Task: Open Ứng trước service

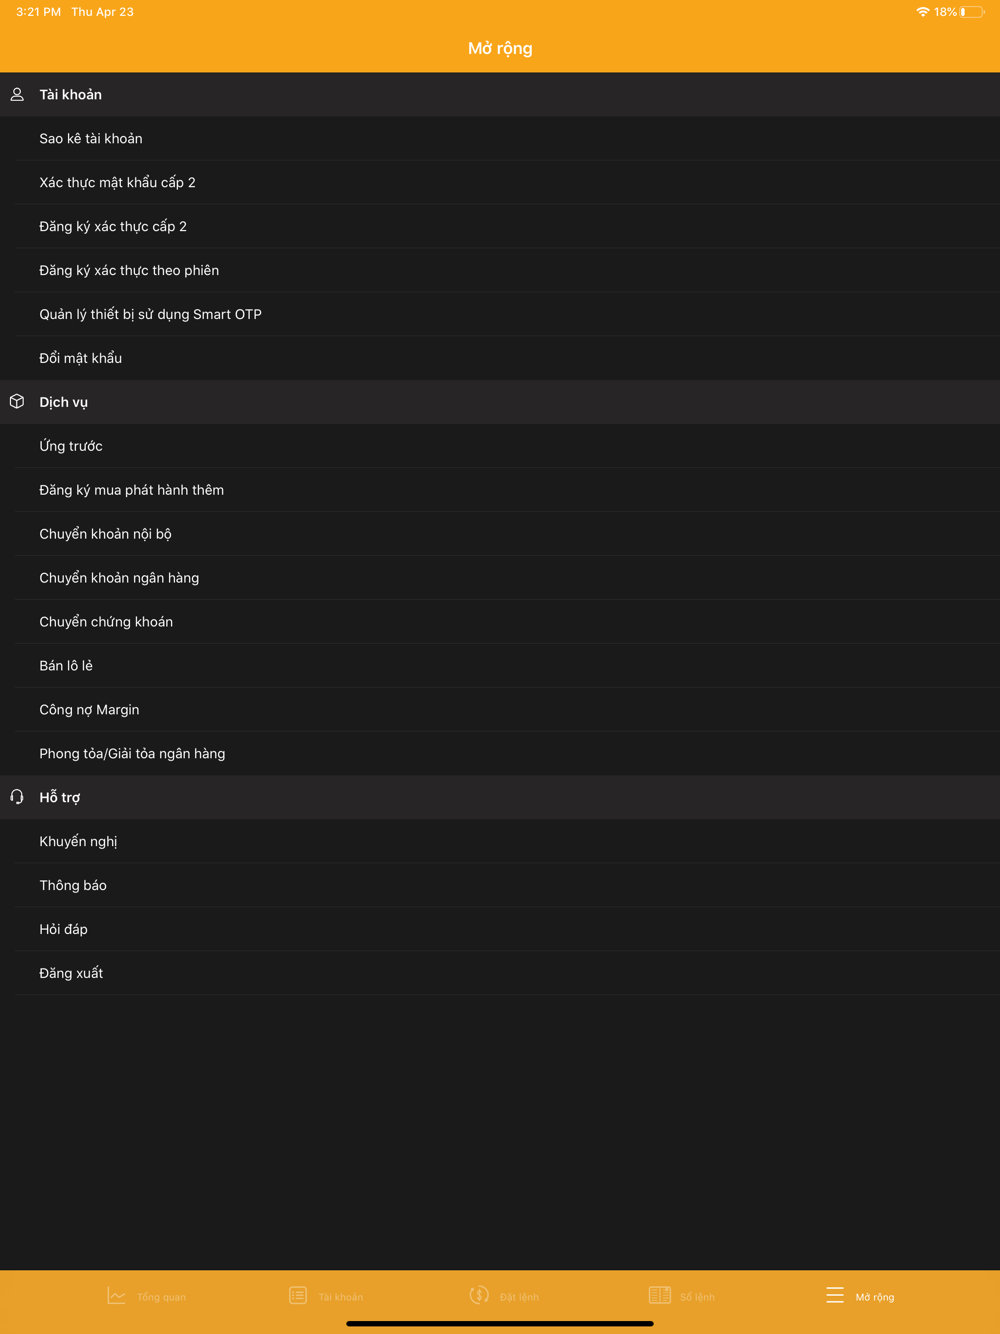Action: tap(71, 446)
